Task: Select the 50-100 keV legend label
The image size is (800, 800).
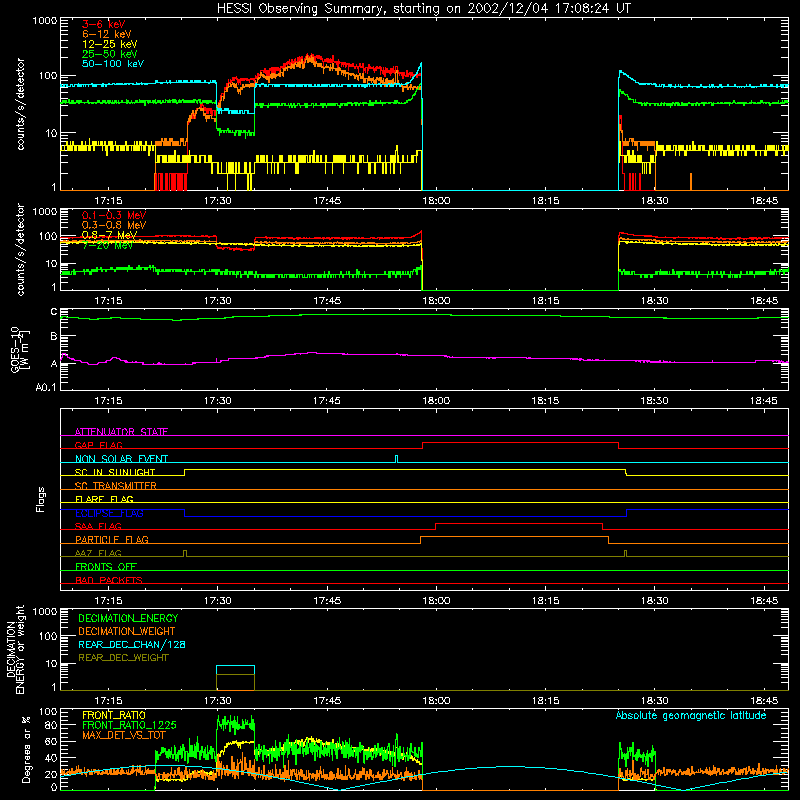Action: click(x=113, y=64)
